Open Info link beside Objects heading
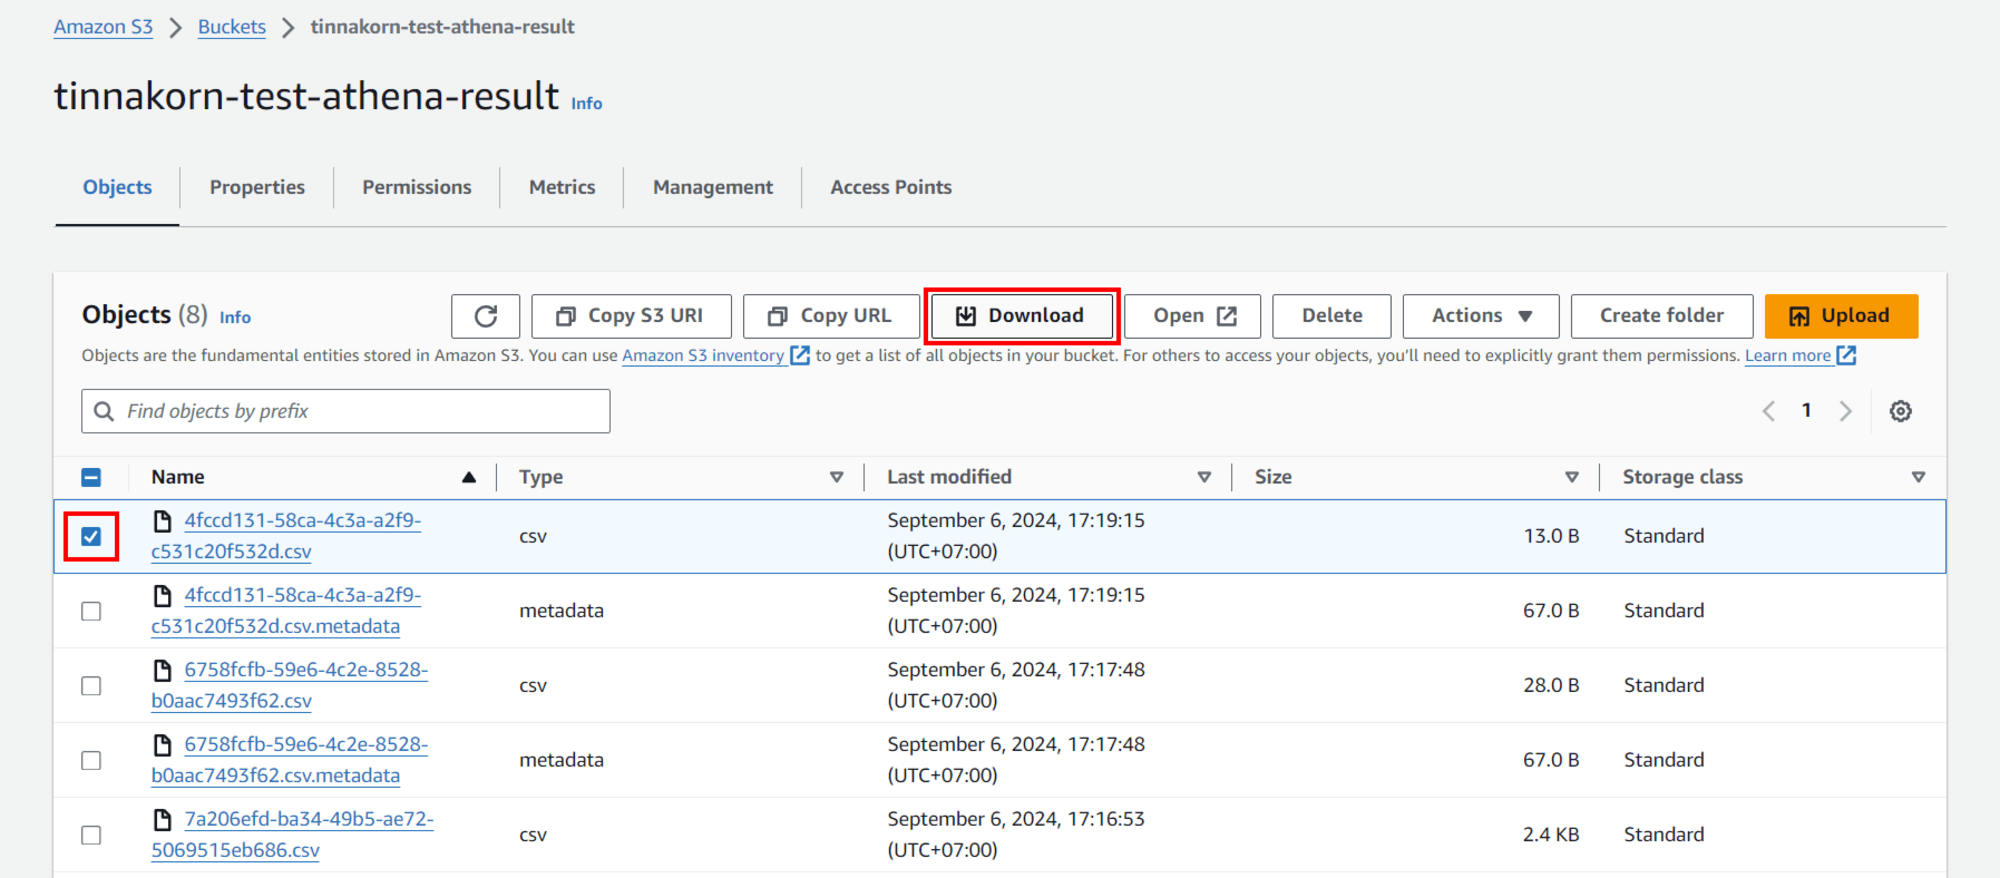 tap(235, 317)
